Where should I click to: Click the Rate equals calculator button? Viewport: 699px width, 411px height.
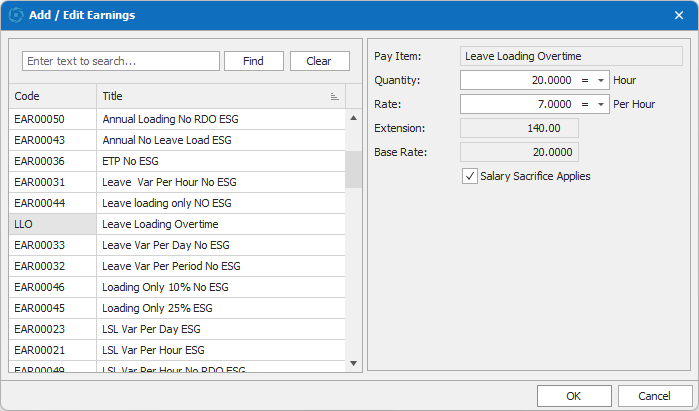click(x=584, y=104)
